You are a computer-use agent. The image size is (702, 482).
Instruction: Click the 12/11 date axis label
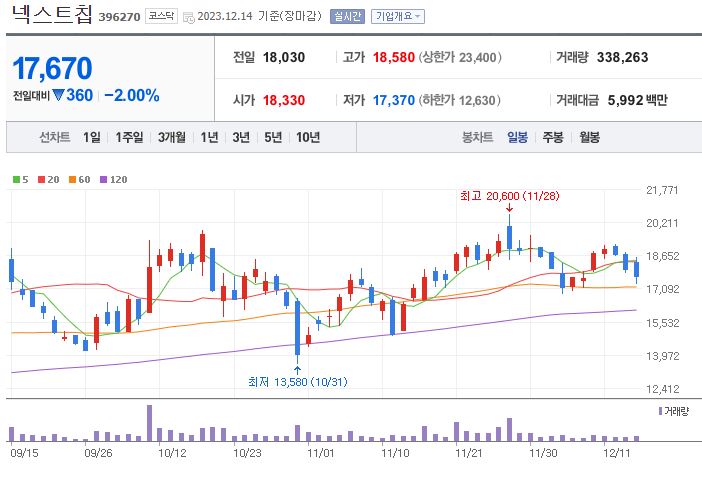[x=617, y=453]
